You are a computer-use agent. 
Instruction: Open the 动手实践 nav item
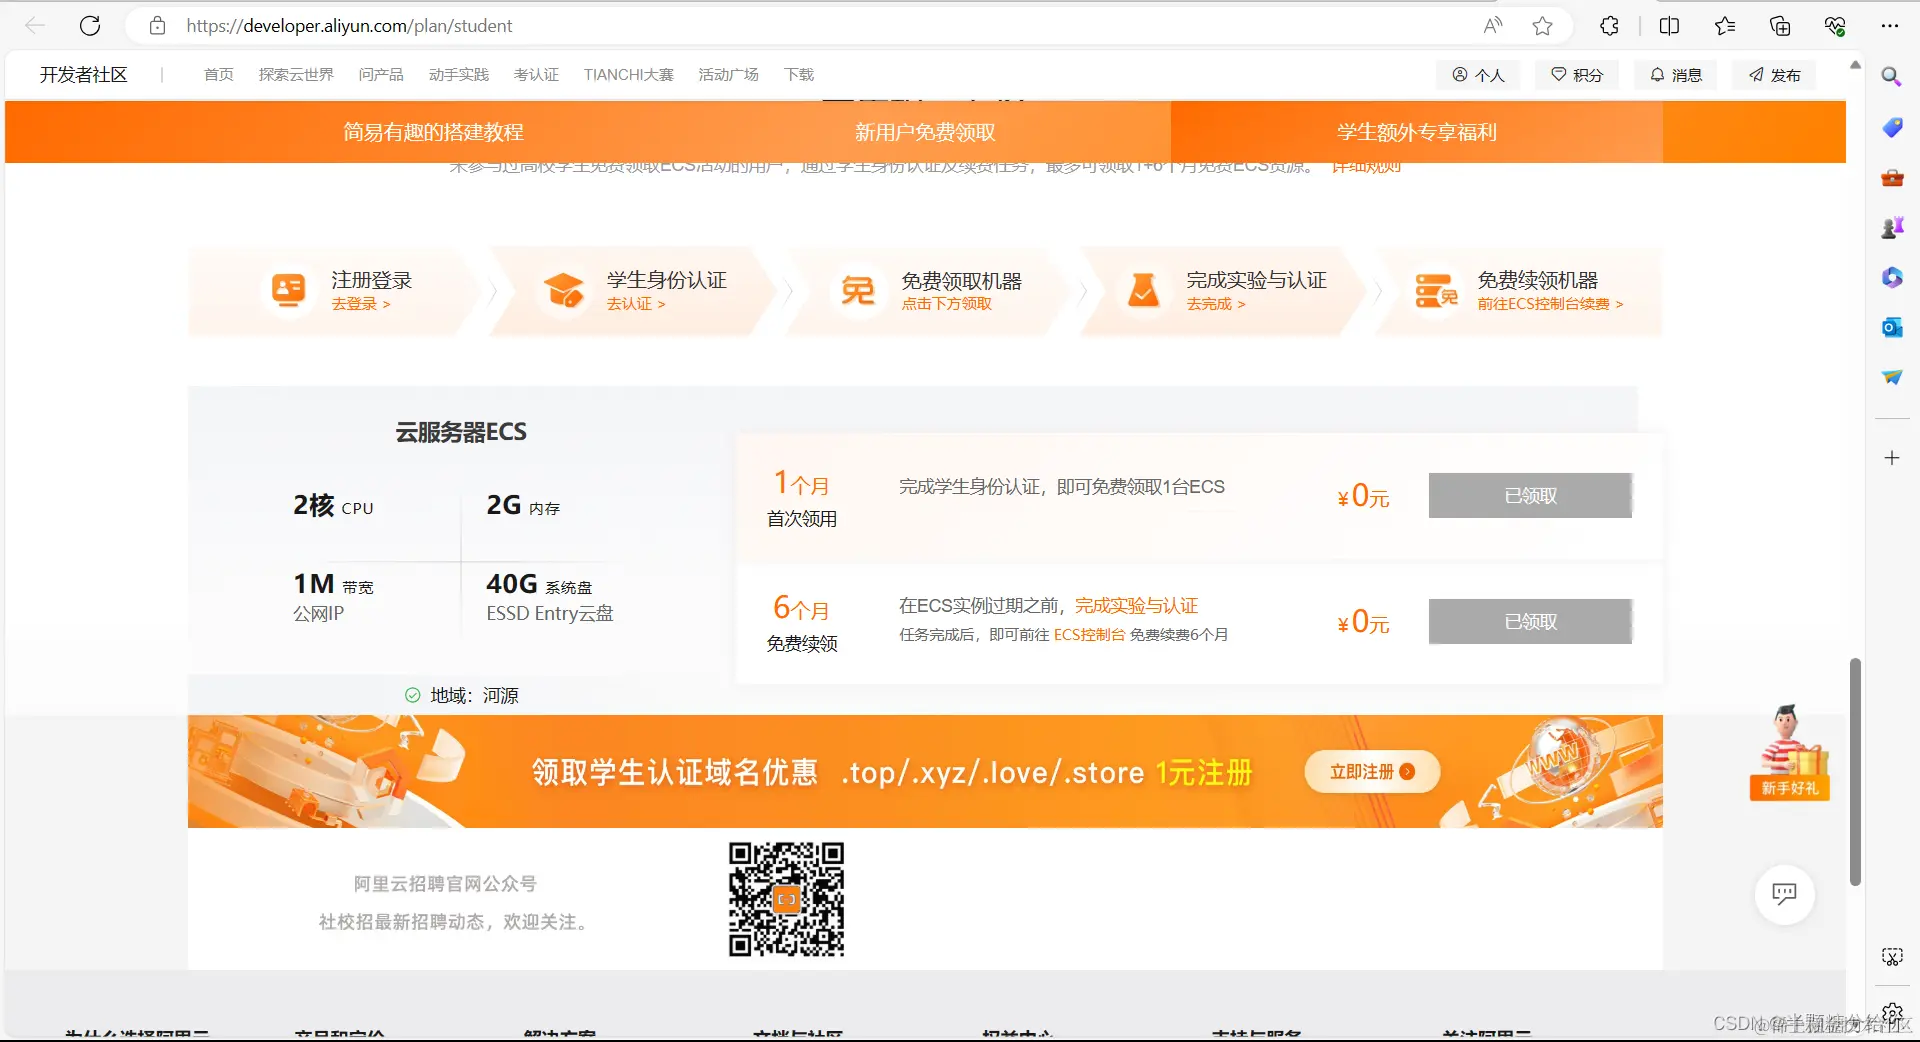click(459, 75)
